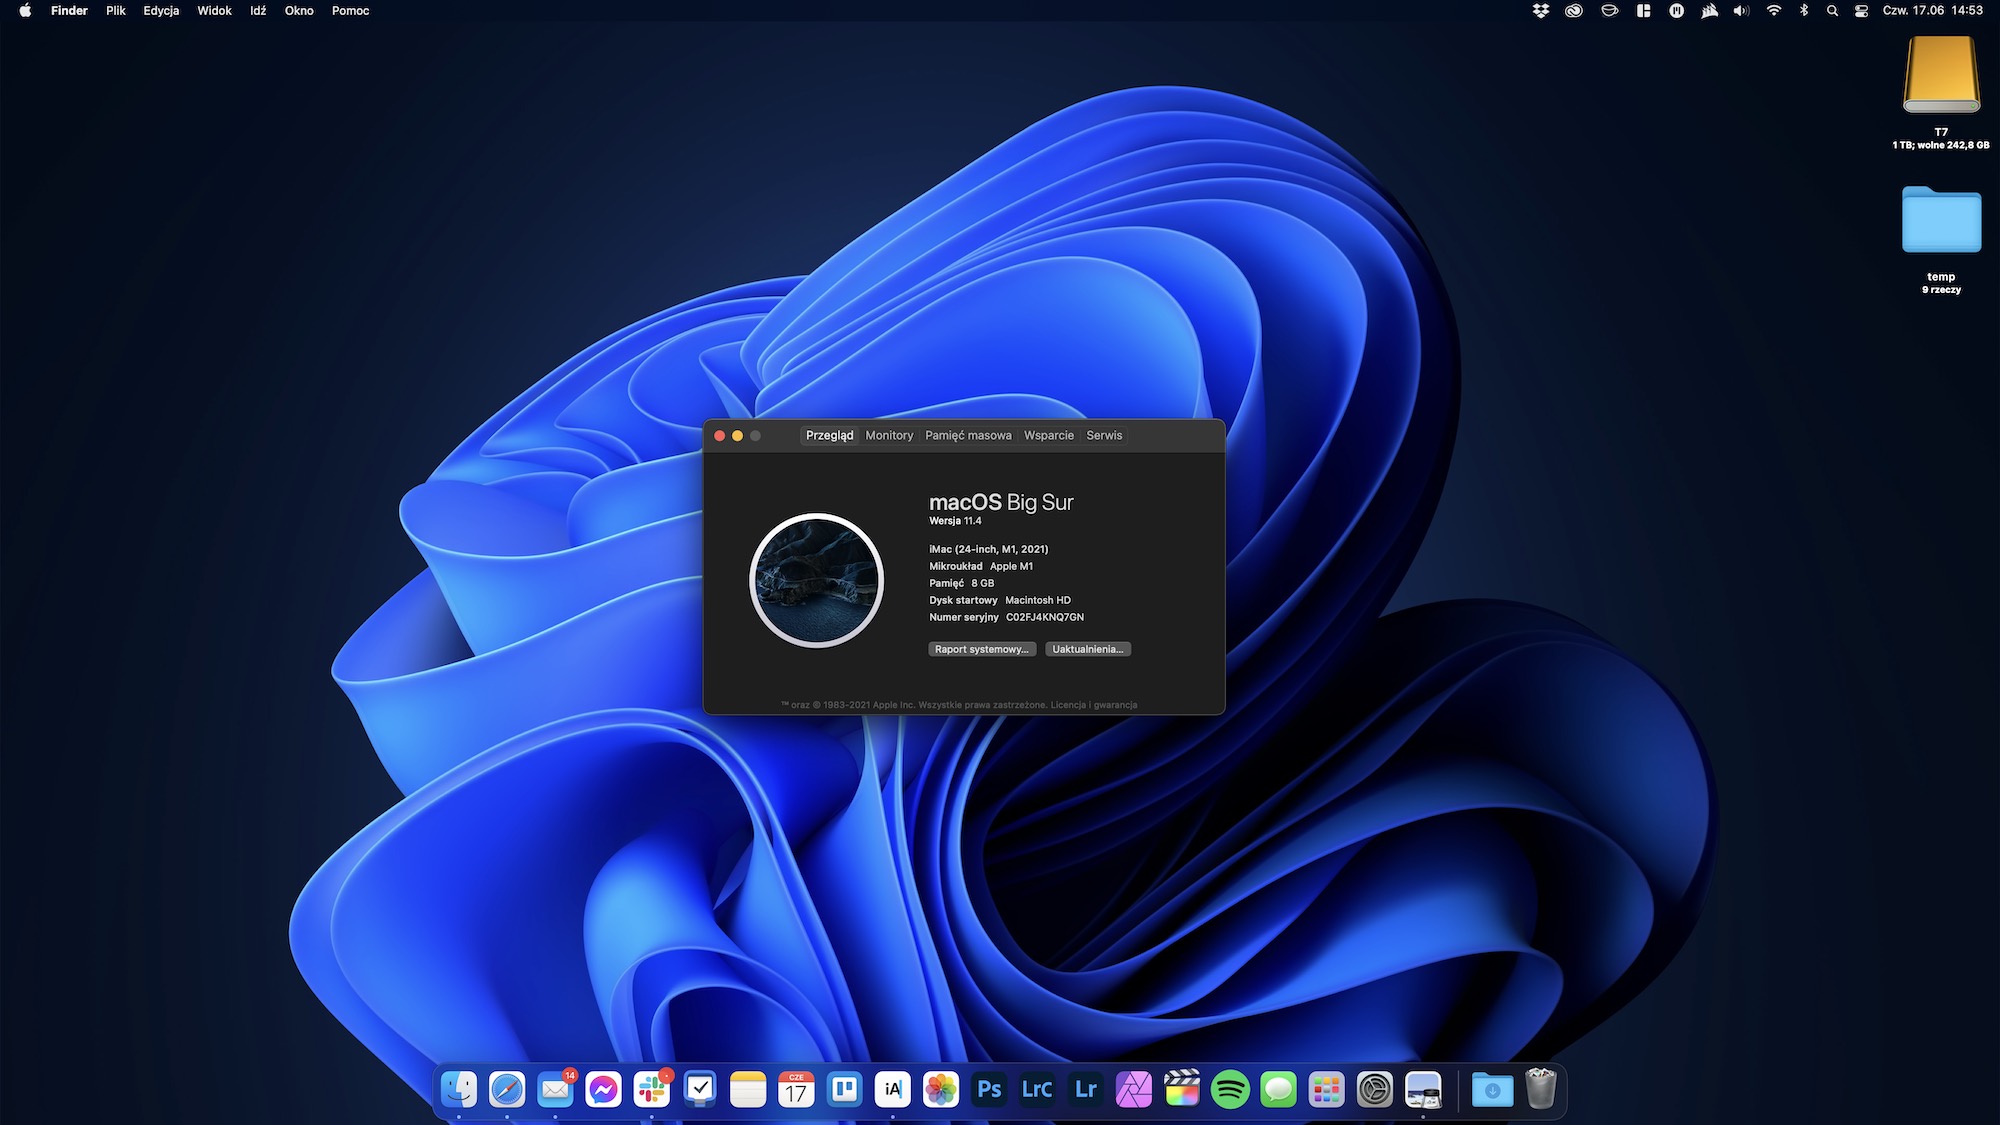Open Photos app in the Dock

pos(941,1089)
